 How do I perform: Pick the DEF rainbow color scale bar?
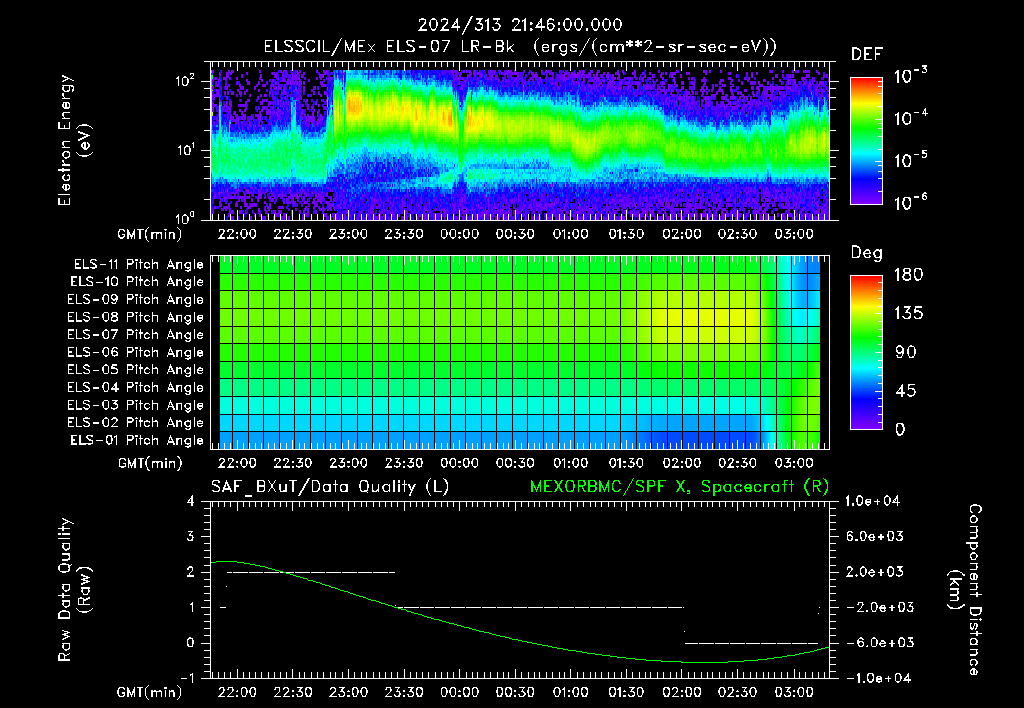tap(866, 140)
